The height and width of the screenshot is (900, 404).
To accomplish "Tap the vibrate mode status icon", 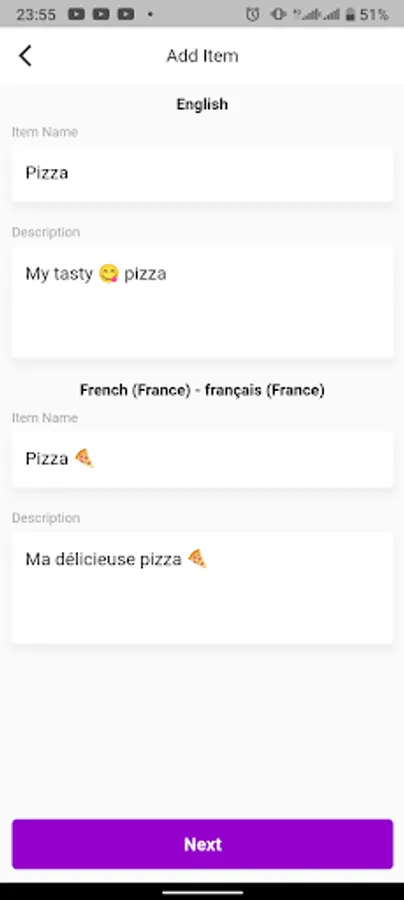I will point(278,14).
